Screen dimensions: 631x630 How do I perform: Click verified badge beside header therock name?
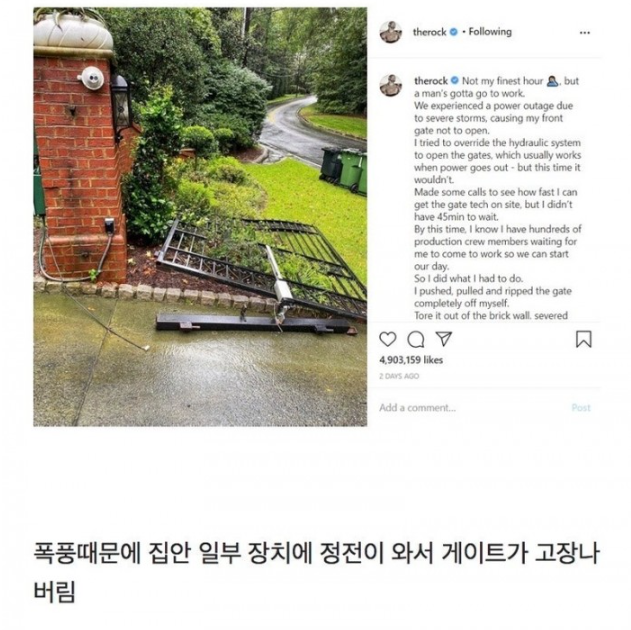454,32
